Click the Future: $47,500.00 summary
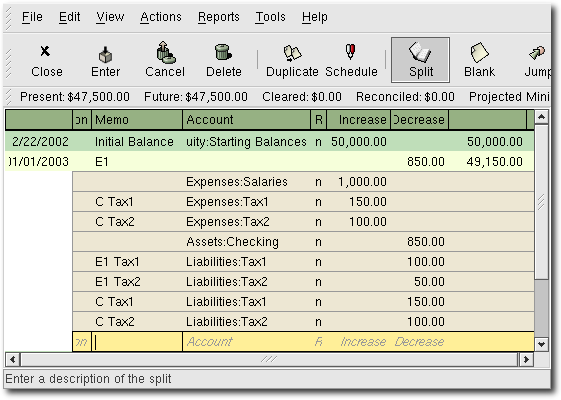The height and width of the screenshot is (400, 561). coord(196,97)
